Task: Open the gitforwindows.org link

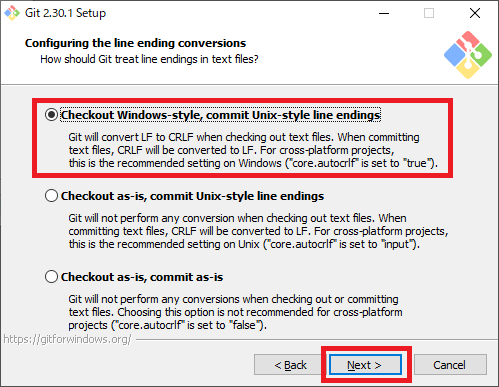Action: (x=67, y=339)
